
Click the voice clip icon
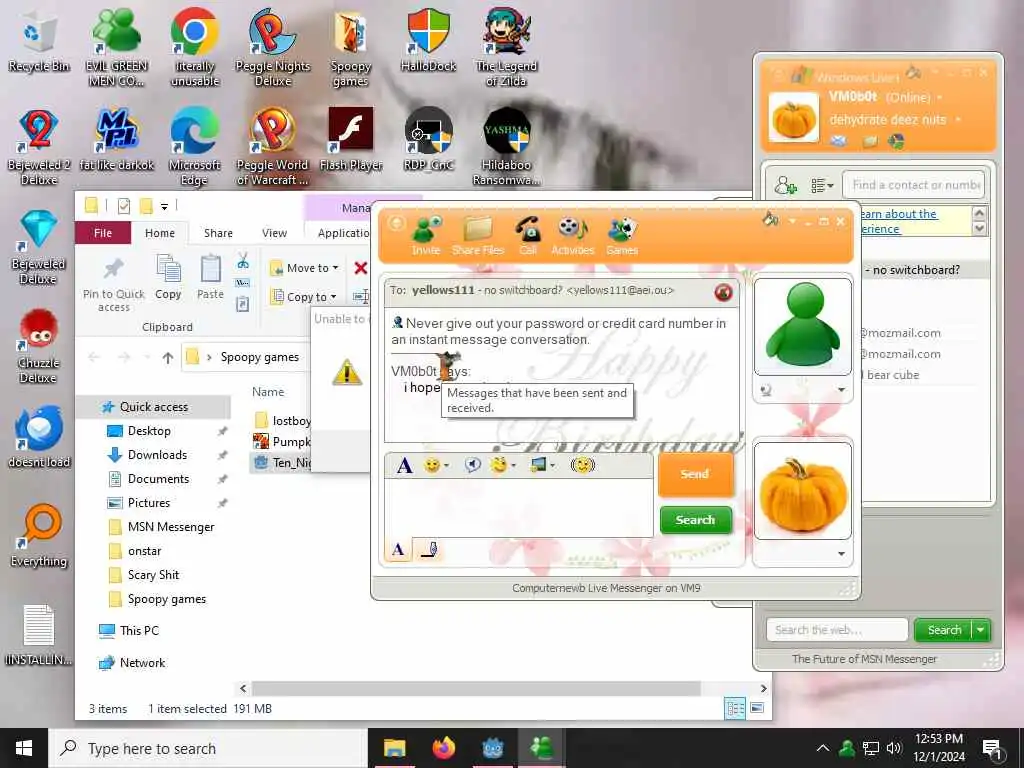coord(472,465)
